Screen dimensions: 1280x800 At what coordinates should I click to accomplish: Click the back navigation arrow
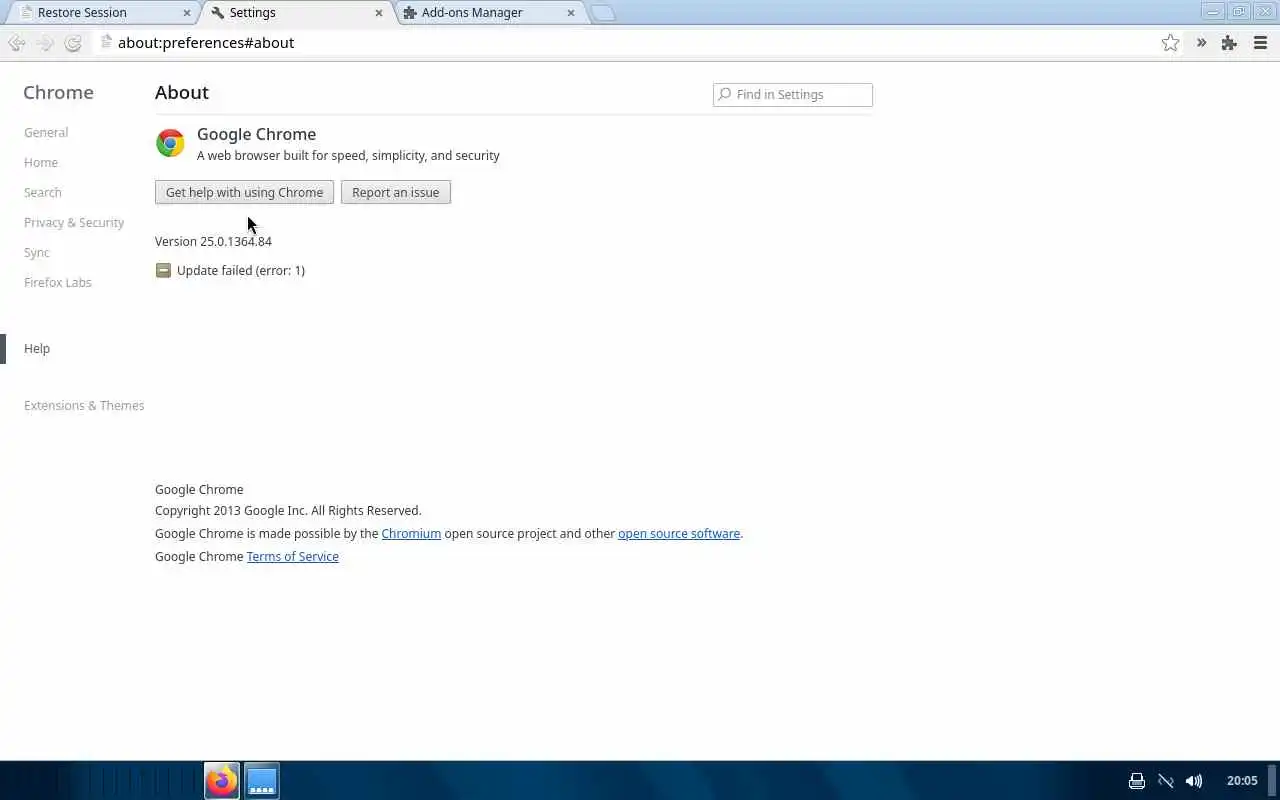(16, 43)
